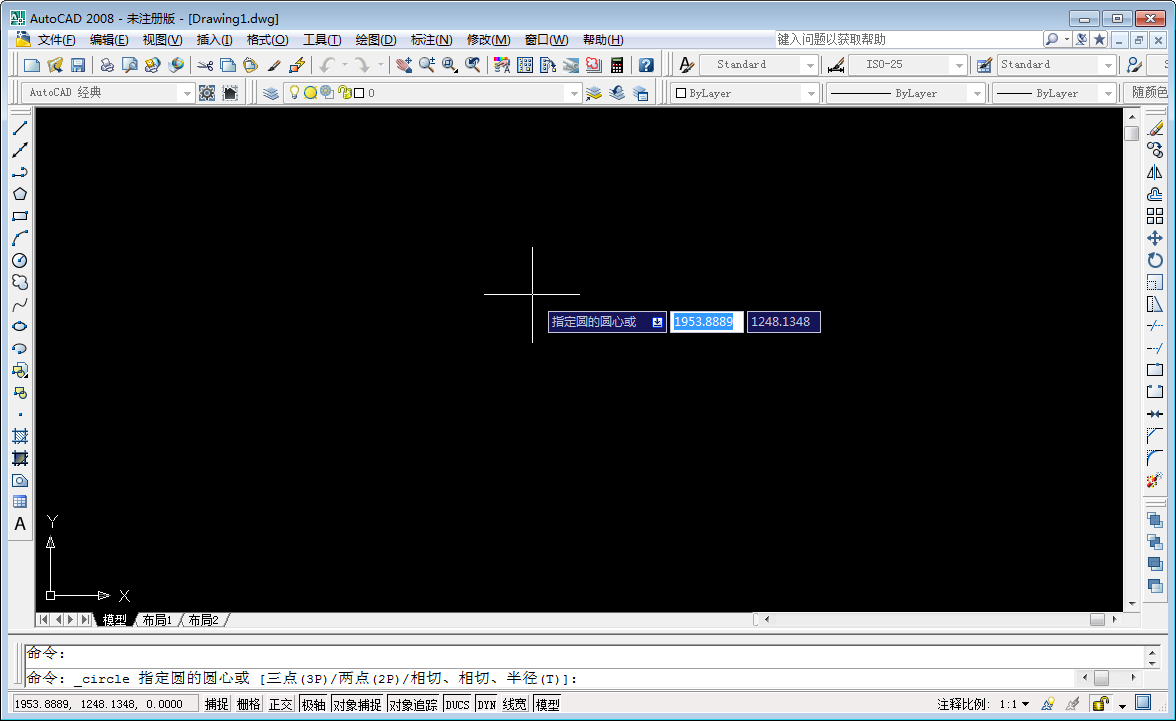Select the Rectangle tool

point(20,216)
